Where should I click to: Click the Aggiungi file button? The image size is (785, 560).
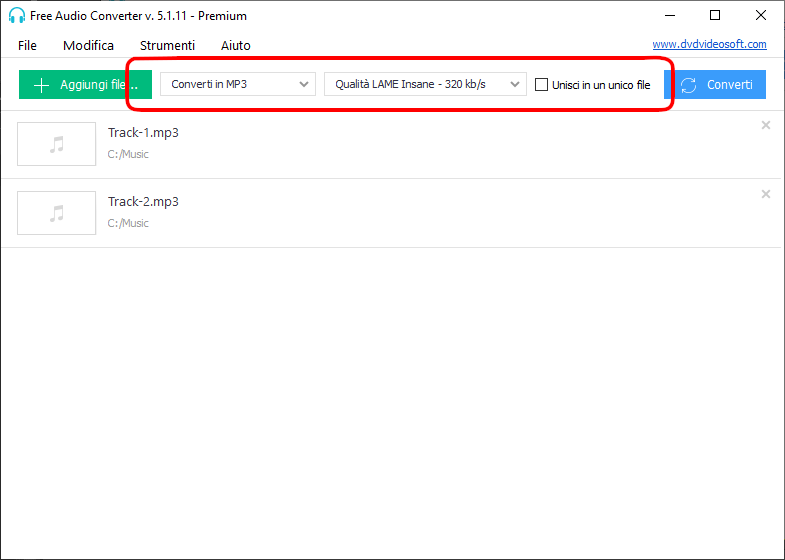tap(85, 85)
